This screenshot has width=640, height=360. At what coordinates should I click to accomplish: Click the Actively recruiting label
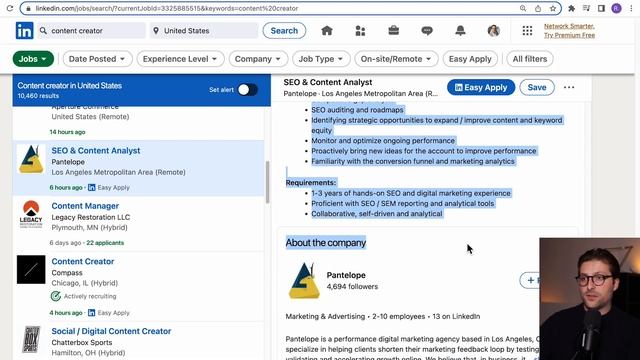[x=90, y=296]
